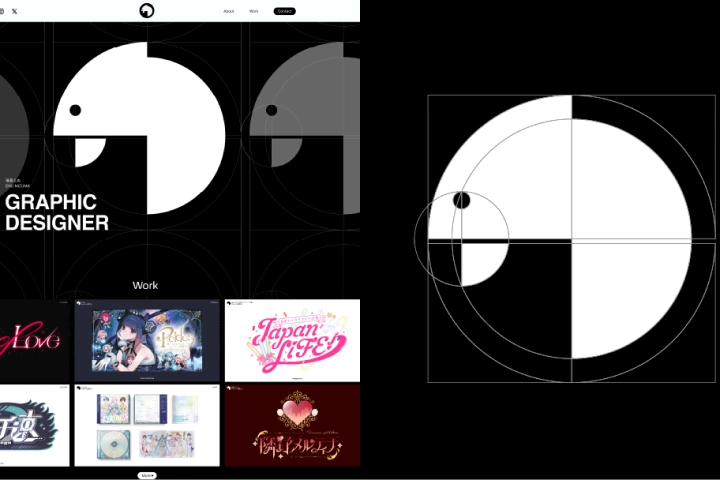The height and width of the screenshot is (480, 720).
Task: Open the pink neon Love logo thumbnail
Action: tap(34, 340)
